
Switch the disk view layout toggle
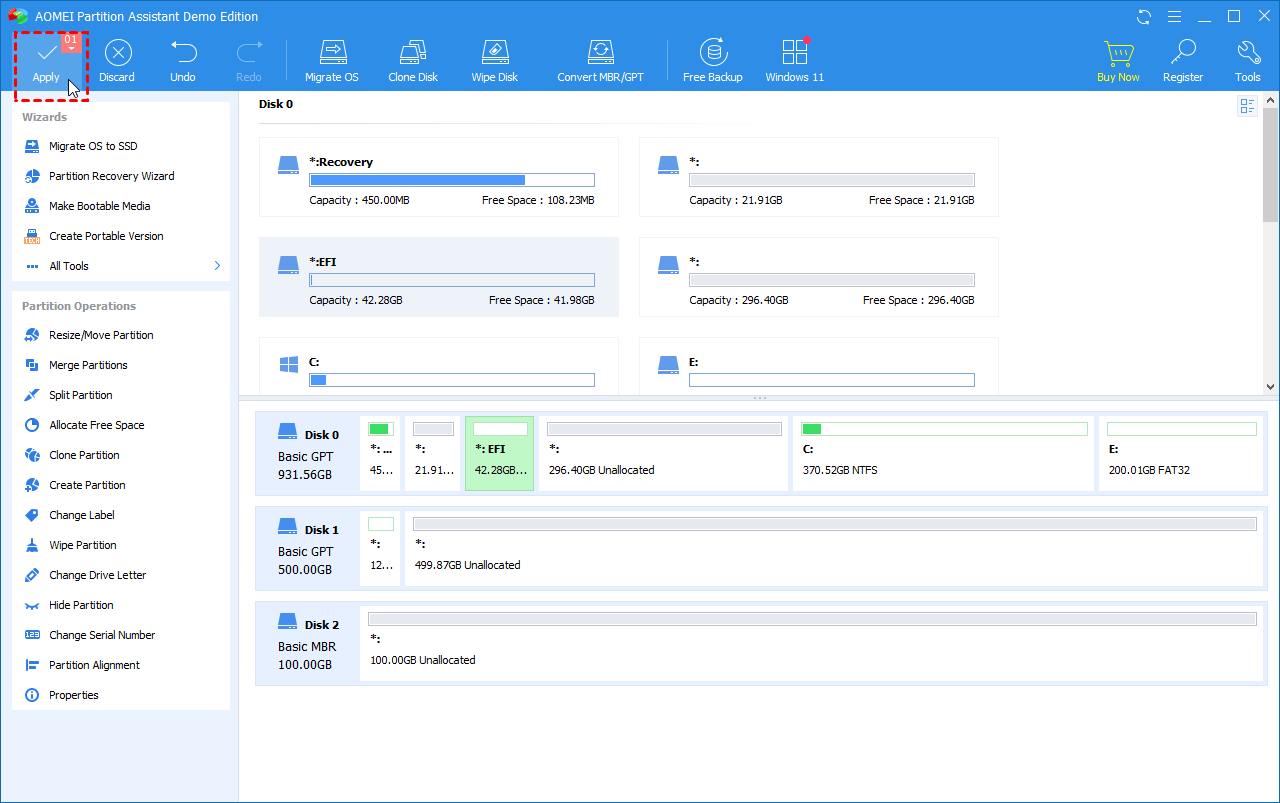coord(1247,105)
